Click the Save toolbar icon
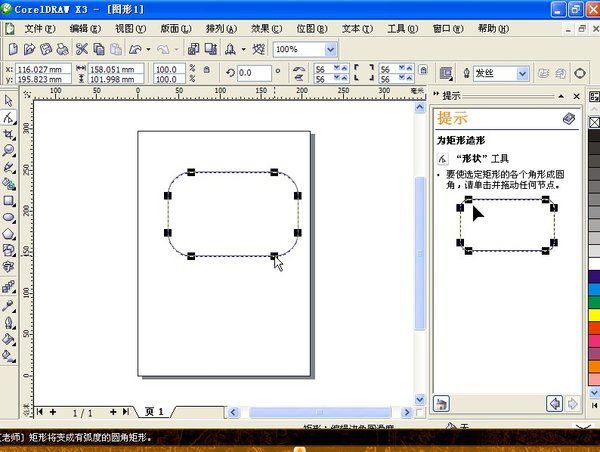600x452 pixels. 46,49
